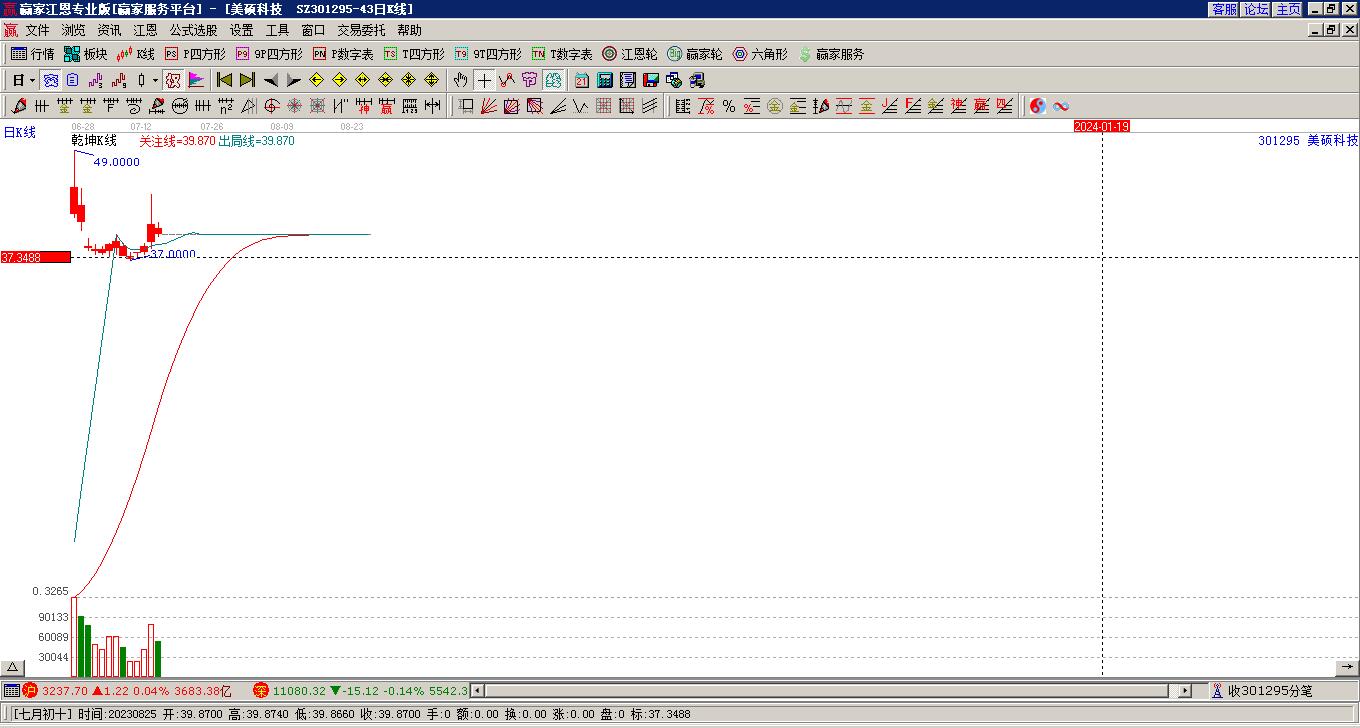Image resolution: width=1360 pixels, height=728 pixels.
Task: Open the 公式选股 menu
Action: click(x=193, y=31)
